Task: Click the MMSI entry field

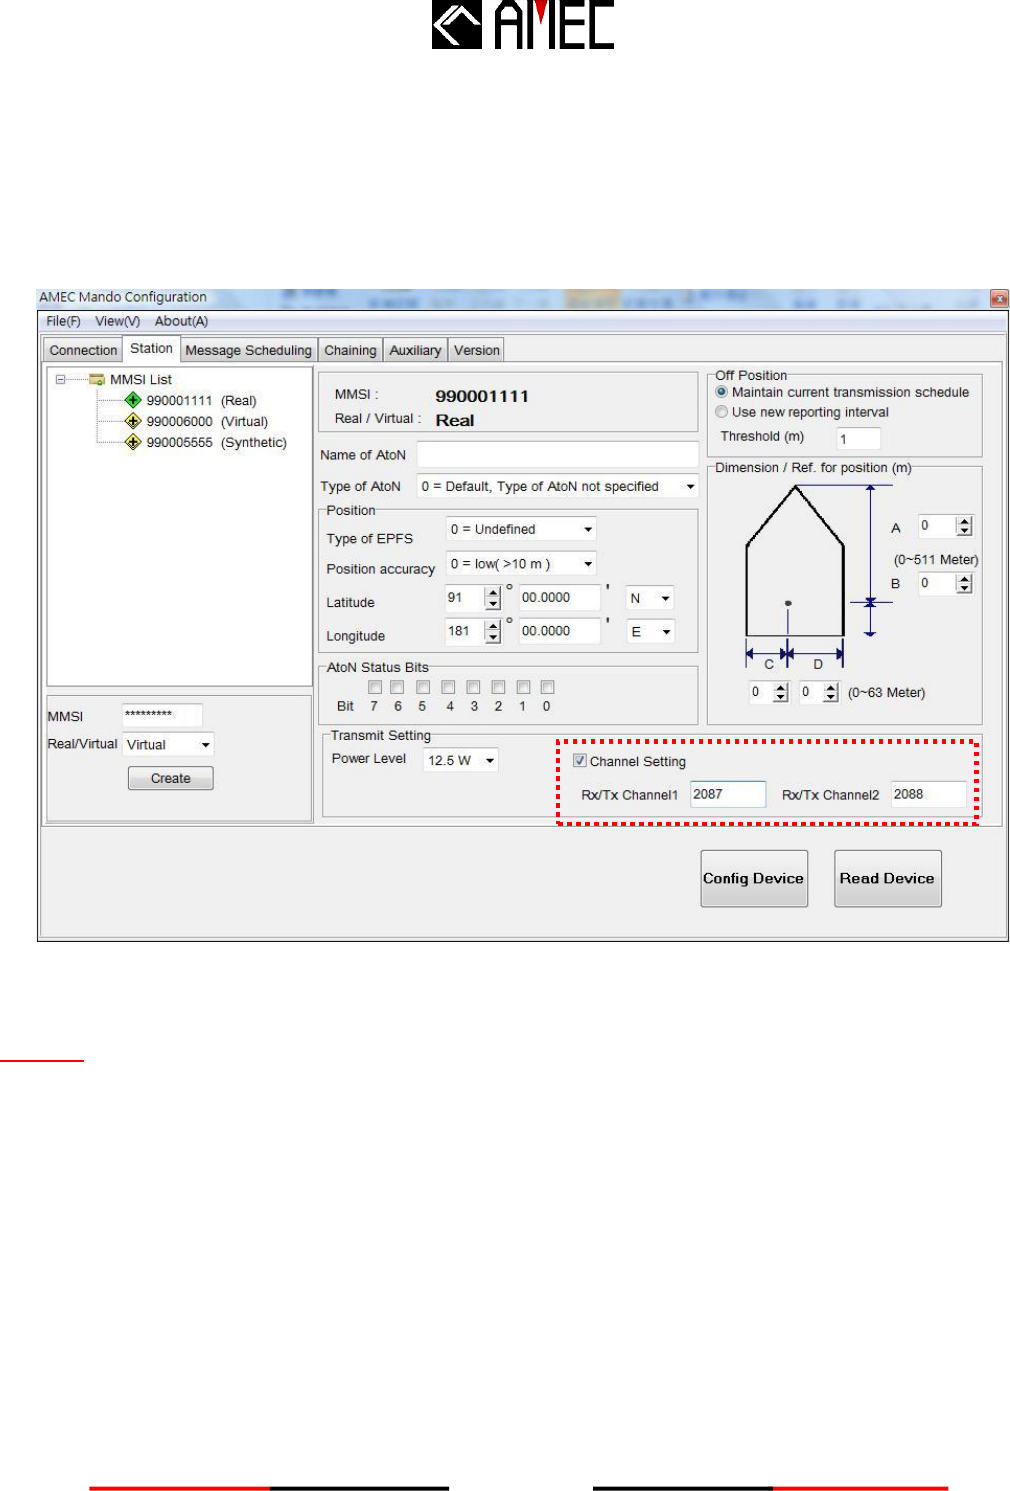Action: click(162, 714)
